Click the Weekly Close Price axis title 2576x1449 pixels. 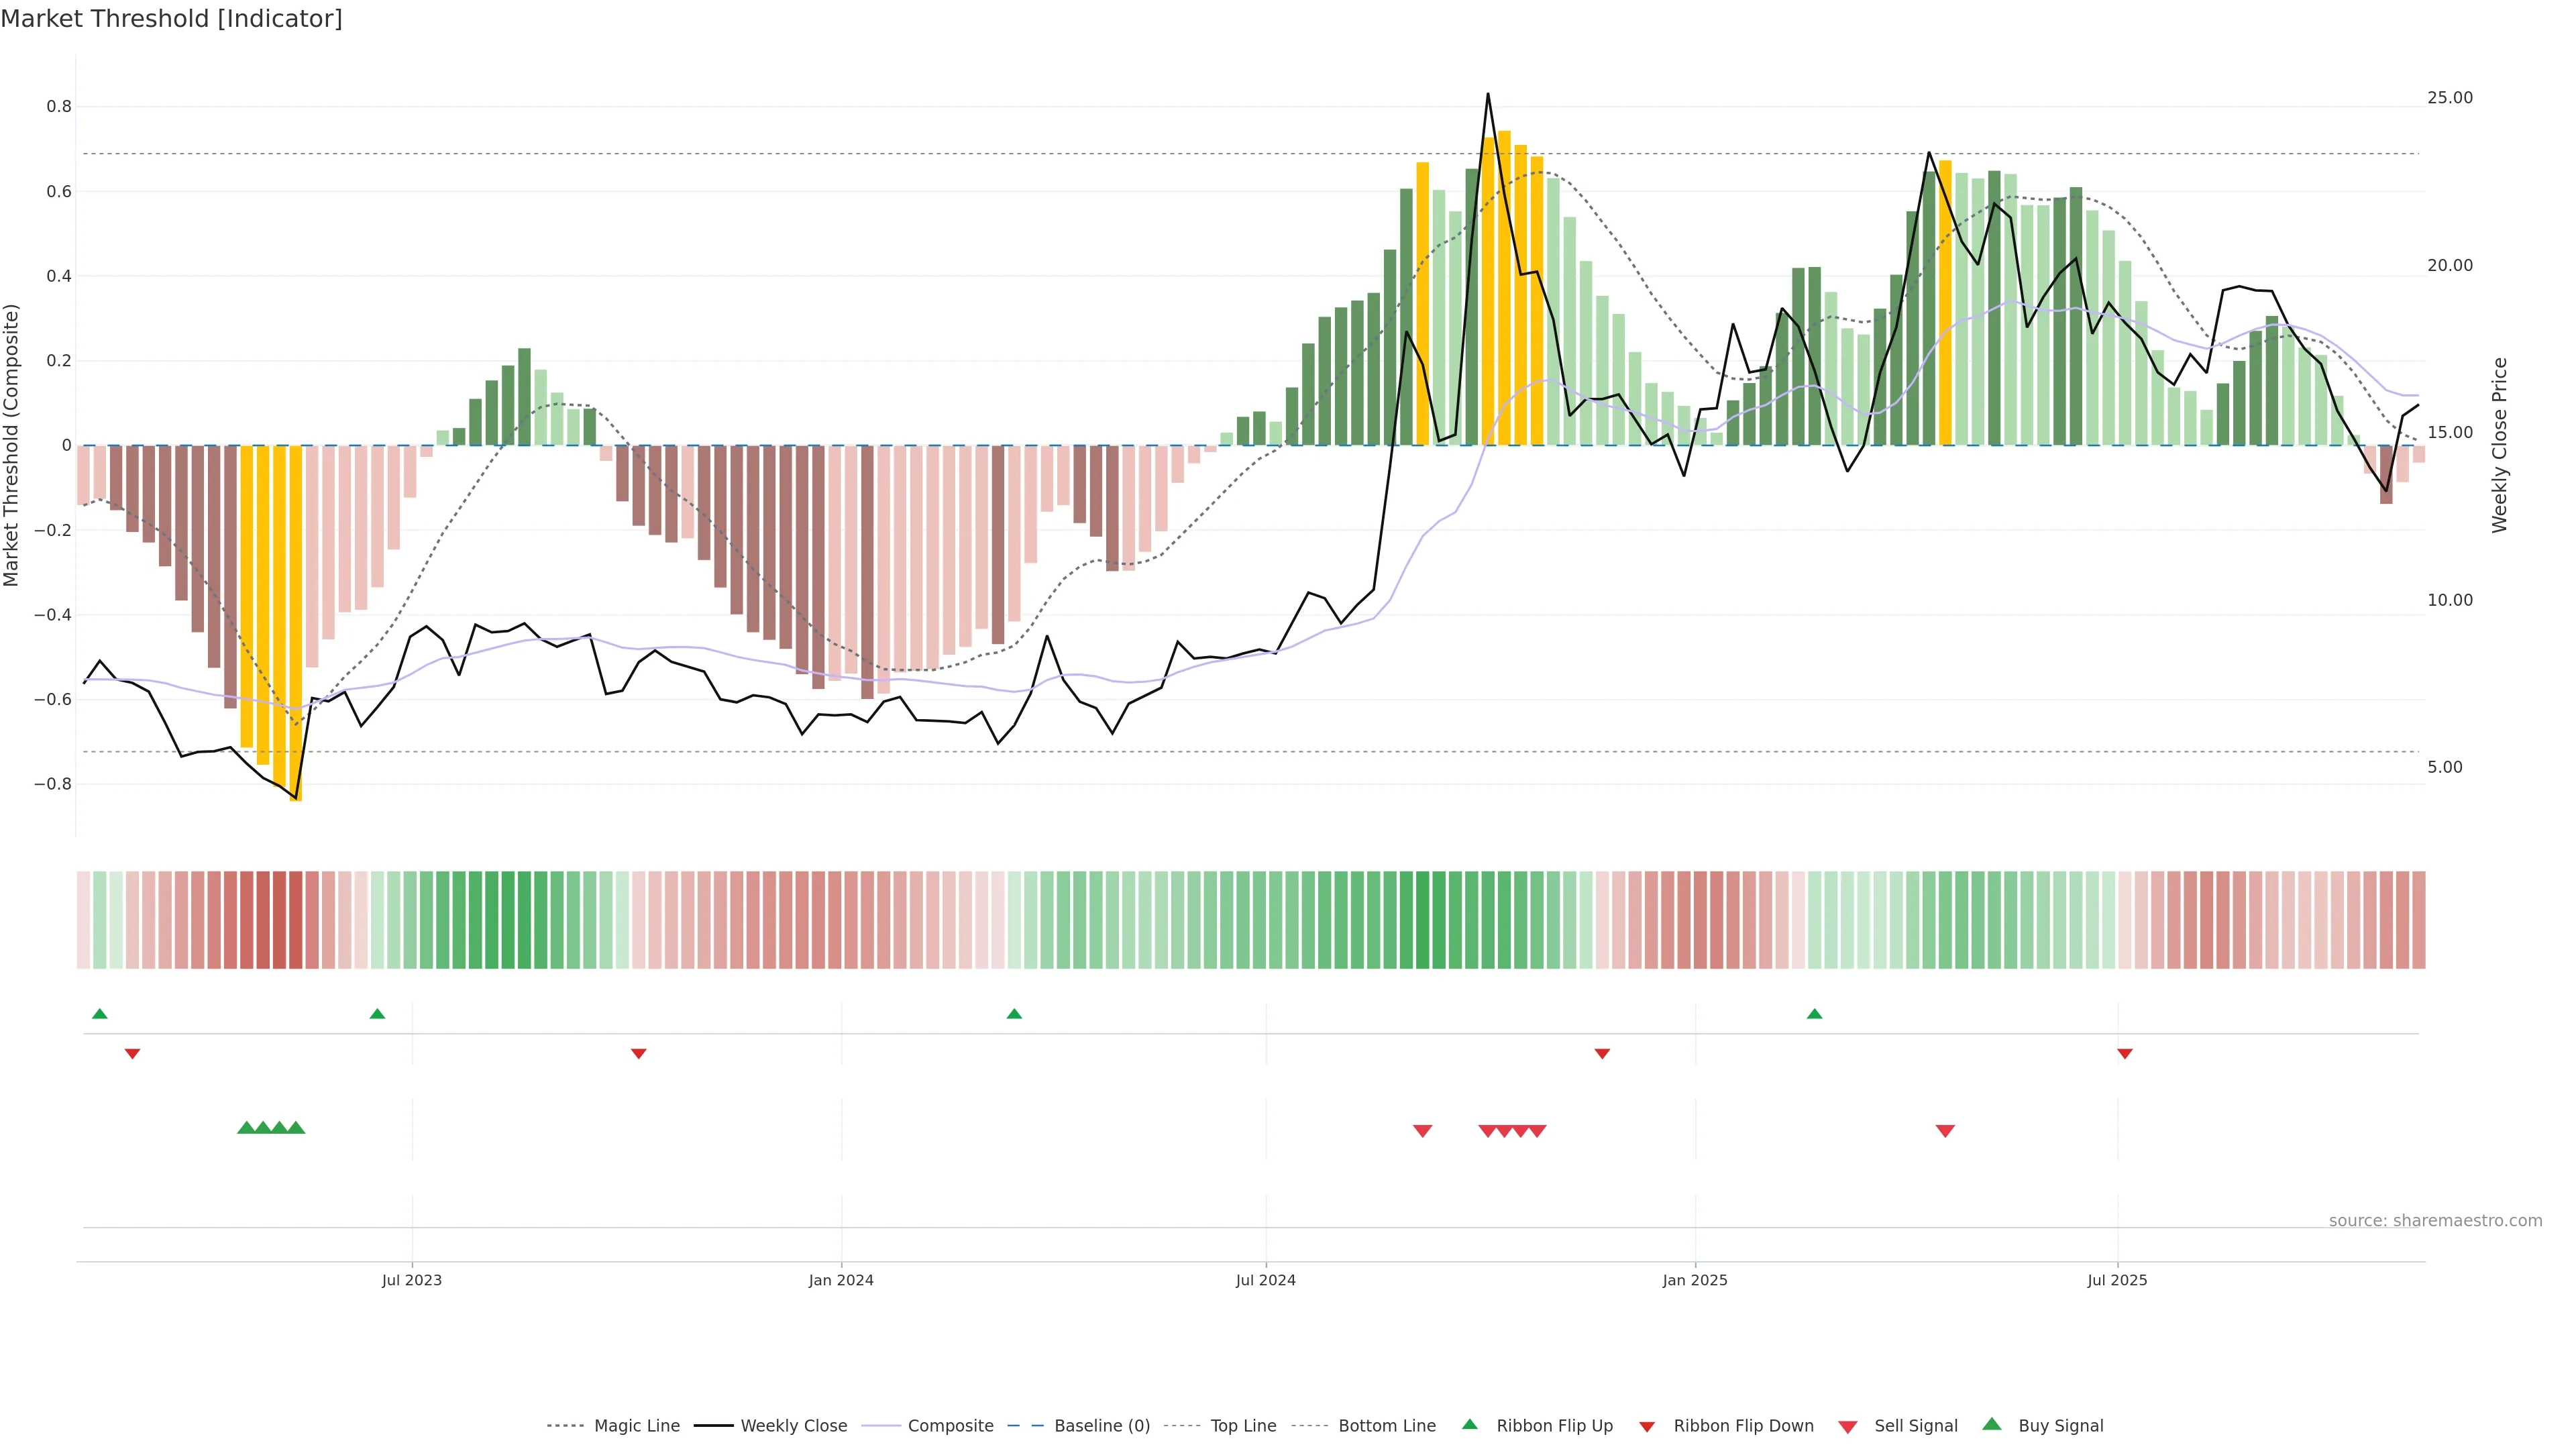pos(2500,445)
